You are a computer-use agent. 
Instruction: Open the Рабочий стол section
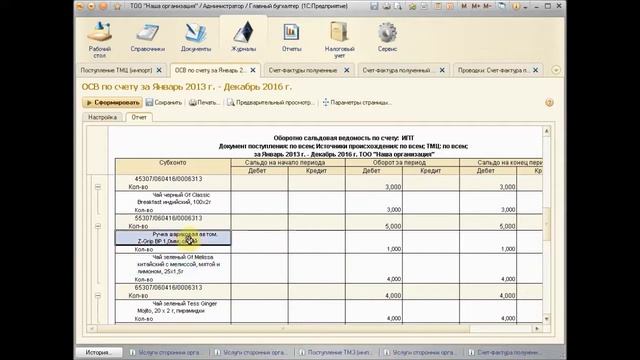pos(100,40)
